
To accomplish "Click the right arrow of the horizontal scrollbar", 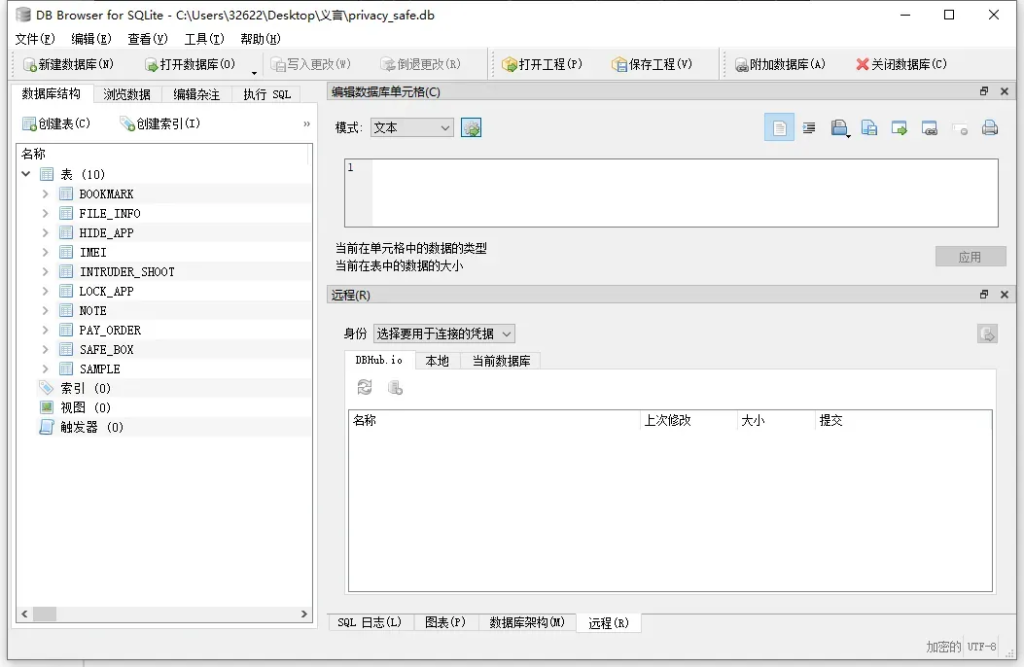I will coord(304,614).
